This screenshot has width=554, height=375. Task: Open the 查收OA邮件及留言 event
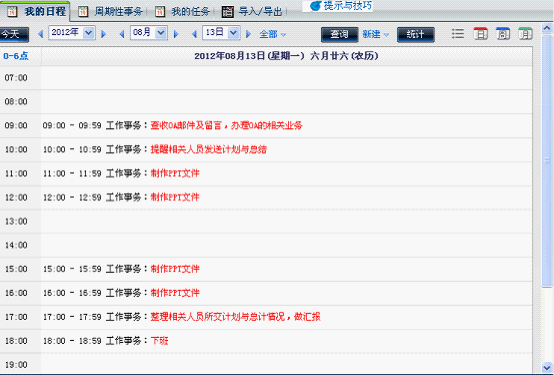[226, 125]
